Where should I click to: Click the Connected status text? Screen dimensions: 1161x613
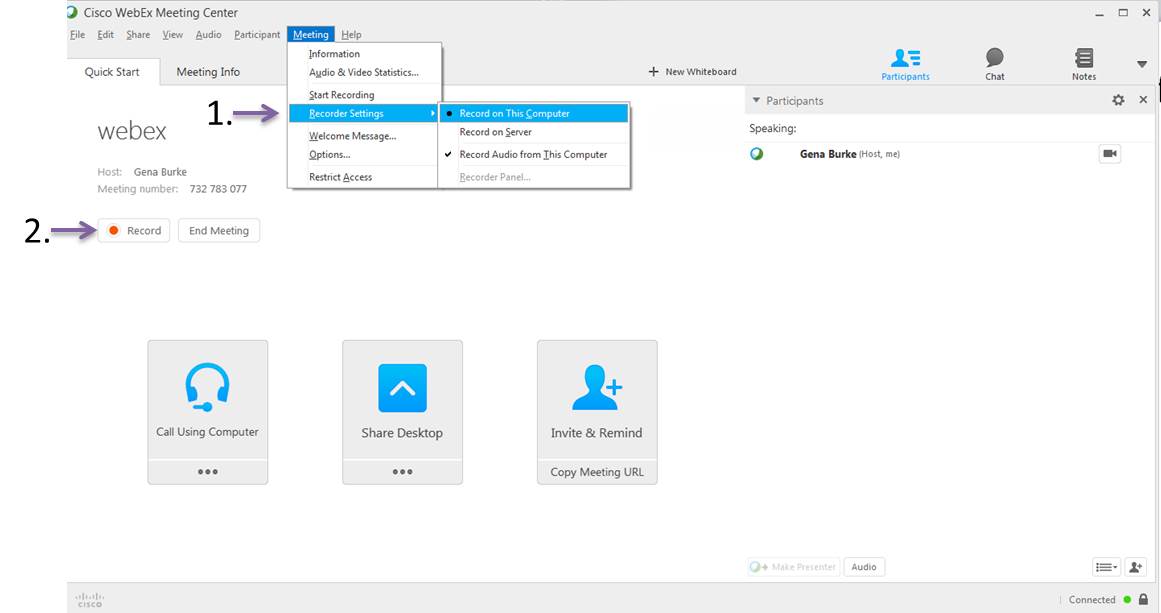1092,600
